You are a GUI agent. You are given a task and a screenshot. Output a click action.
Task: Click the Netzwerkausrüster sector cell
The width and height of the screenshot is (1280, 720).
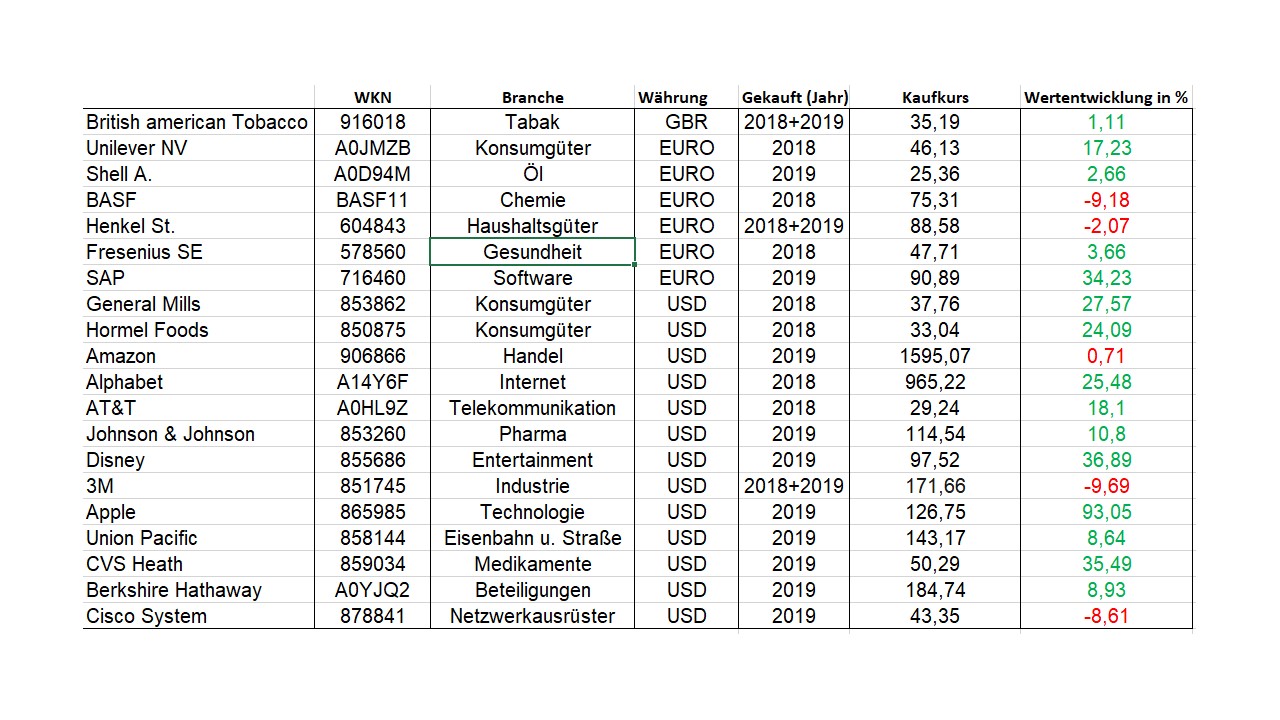[x=532, y=616]
